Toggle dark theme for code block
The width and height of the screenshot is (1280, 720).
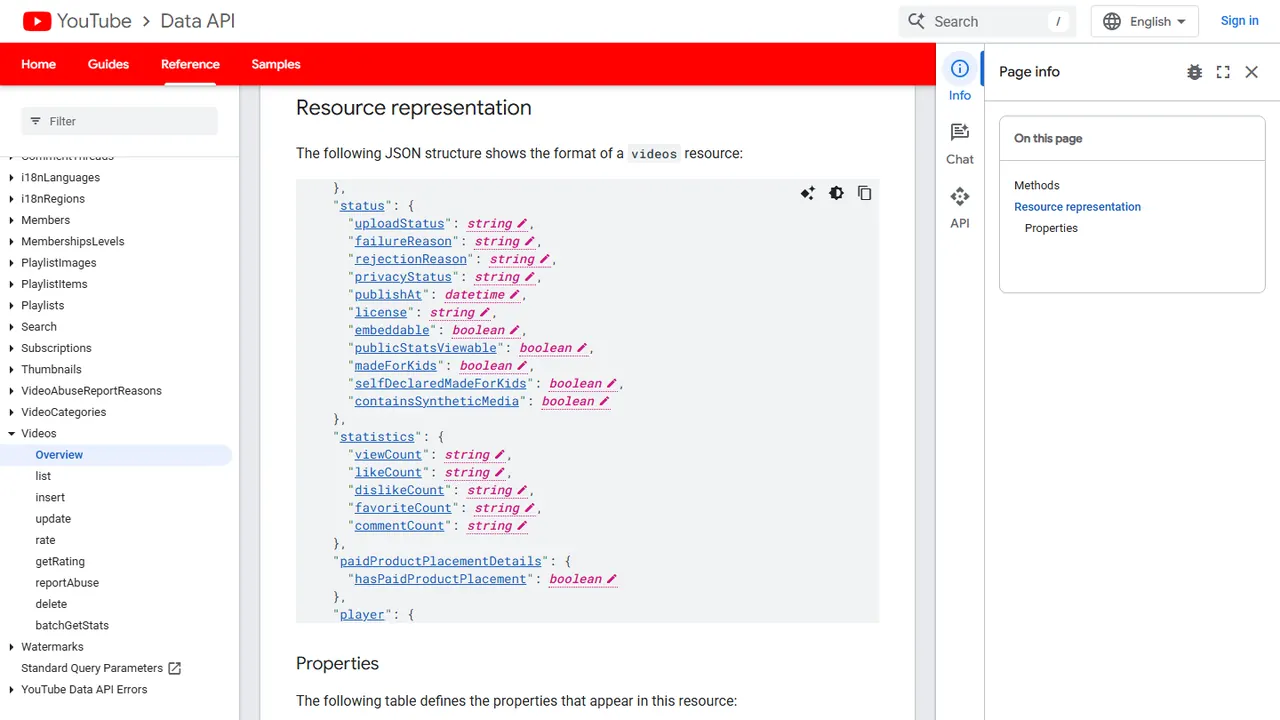[x=836, y=193]
